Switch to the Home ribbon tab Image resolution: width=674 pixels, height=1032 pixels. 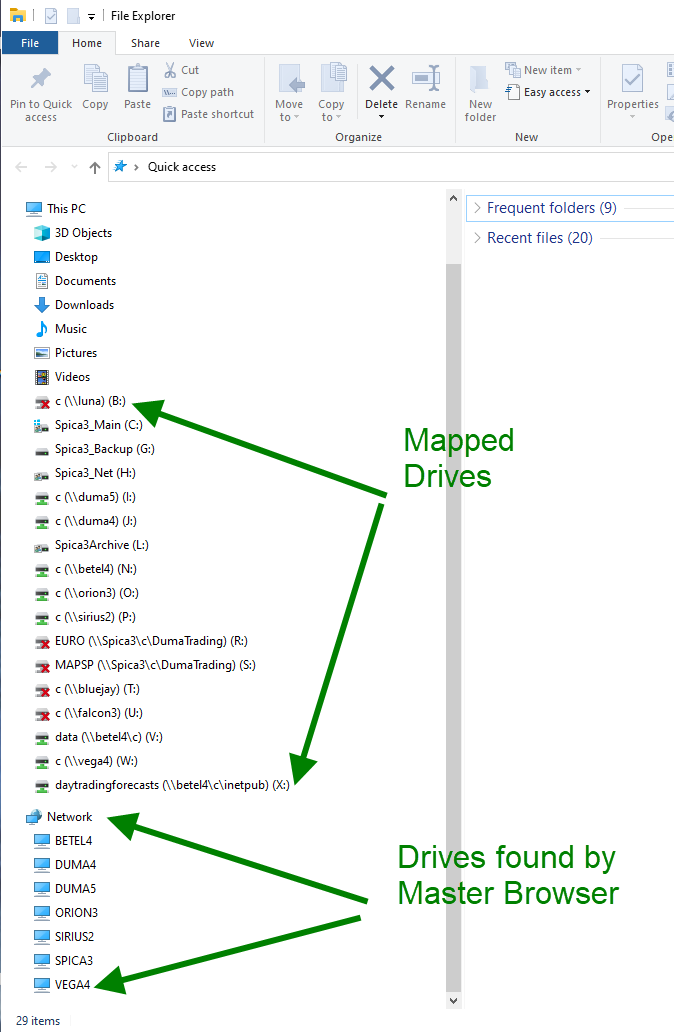pyautogui.click(x=87, y=43)
